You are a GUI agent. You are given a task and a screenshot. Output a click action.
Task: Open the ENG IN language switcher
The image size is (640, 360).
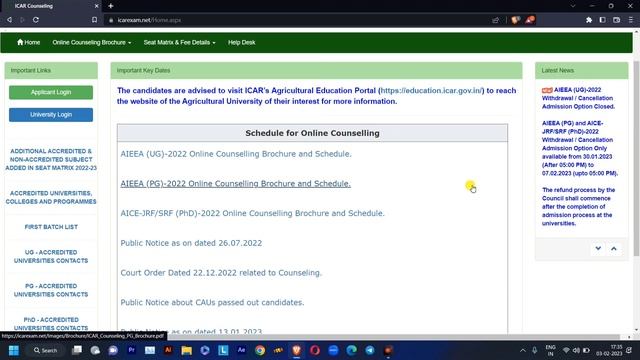[x=550, y=350]
